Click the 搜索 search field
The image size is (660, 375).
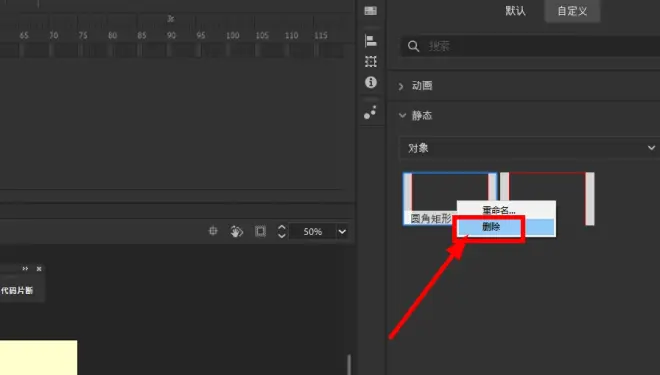point(530,46)
